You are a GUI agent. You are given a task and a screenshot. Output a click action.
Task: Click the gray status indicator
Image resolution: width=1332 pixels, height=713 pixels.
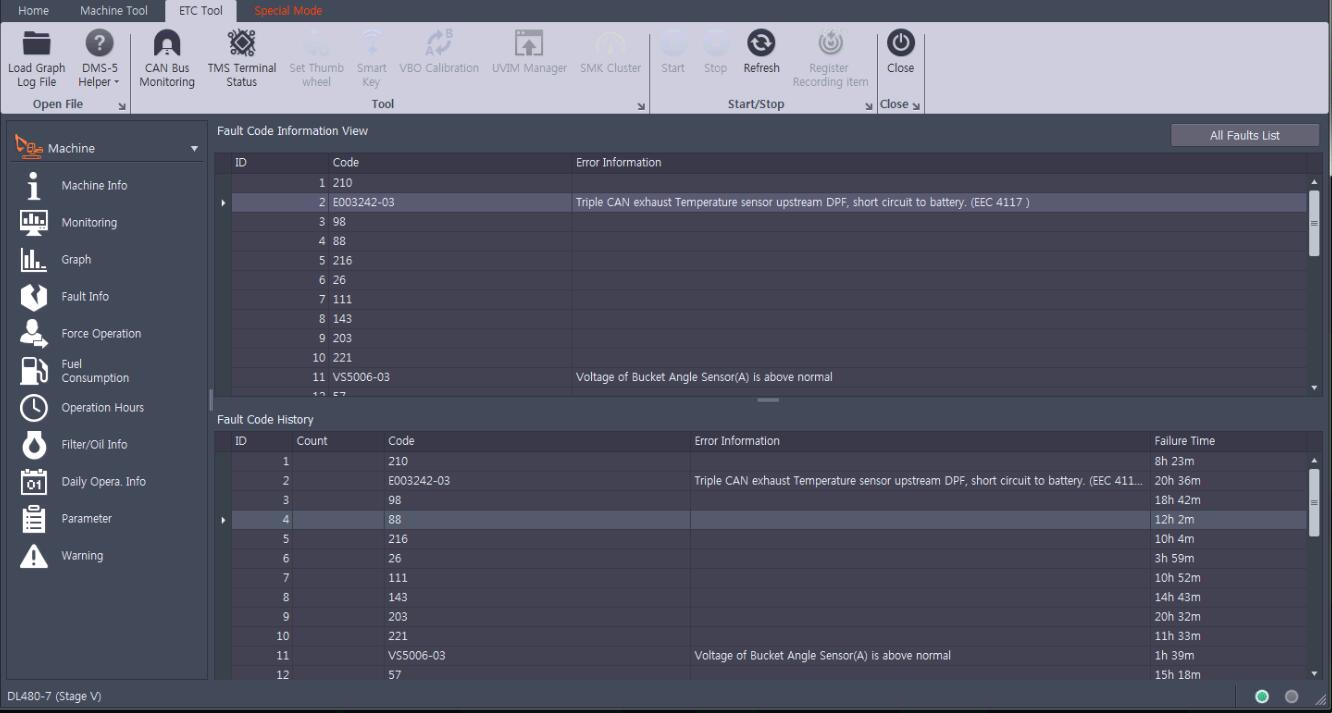click(x=1292, y=696)
